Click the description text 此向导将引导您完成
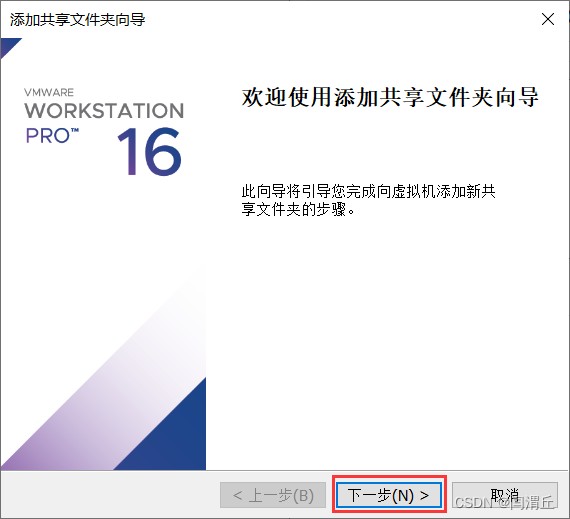The image size is (570, 519). [x=308, y=191]
